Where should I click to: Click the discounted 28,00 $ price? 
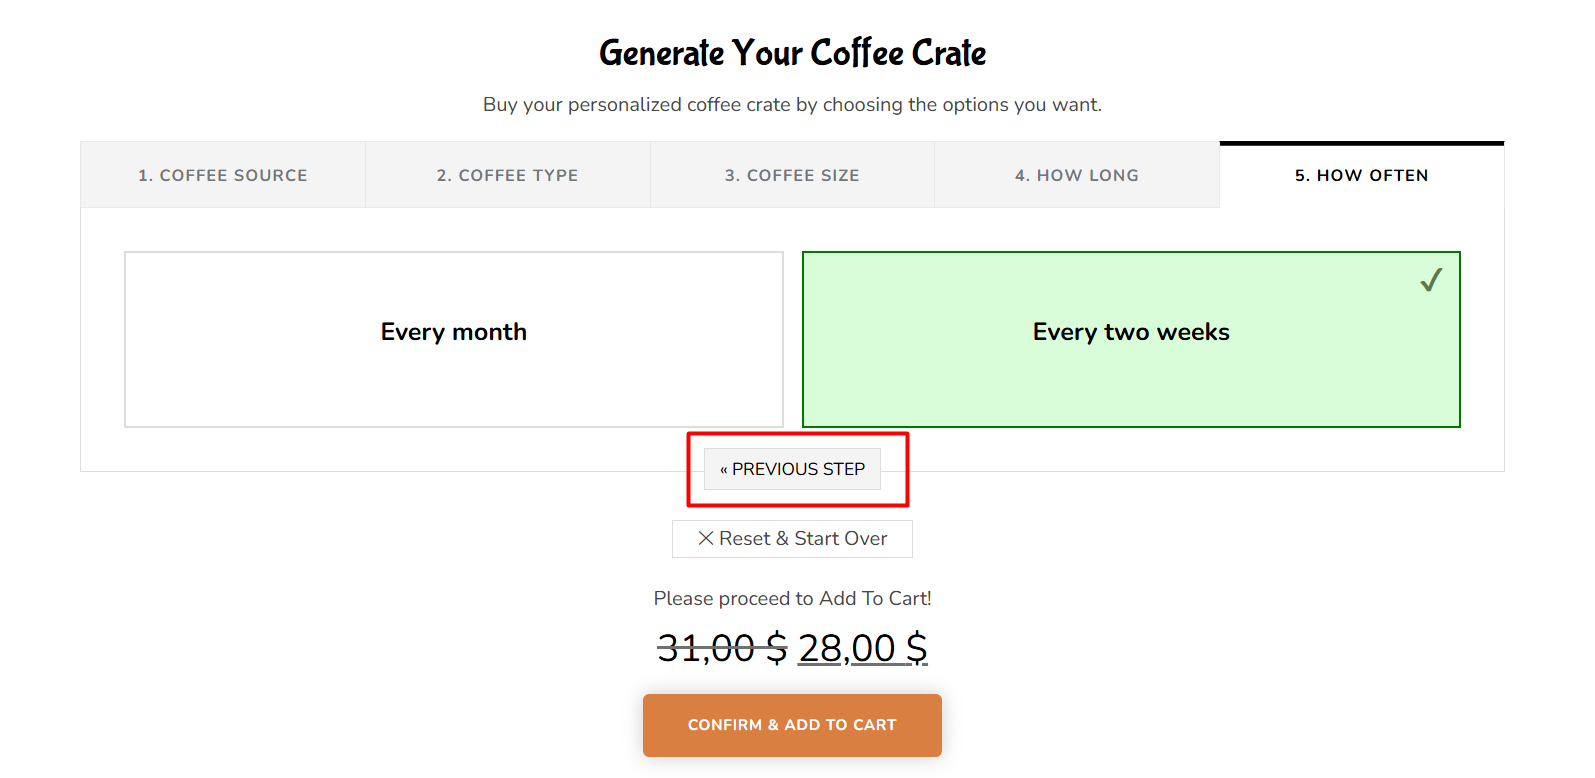tap(863, 648)
